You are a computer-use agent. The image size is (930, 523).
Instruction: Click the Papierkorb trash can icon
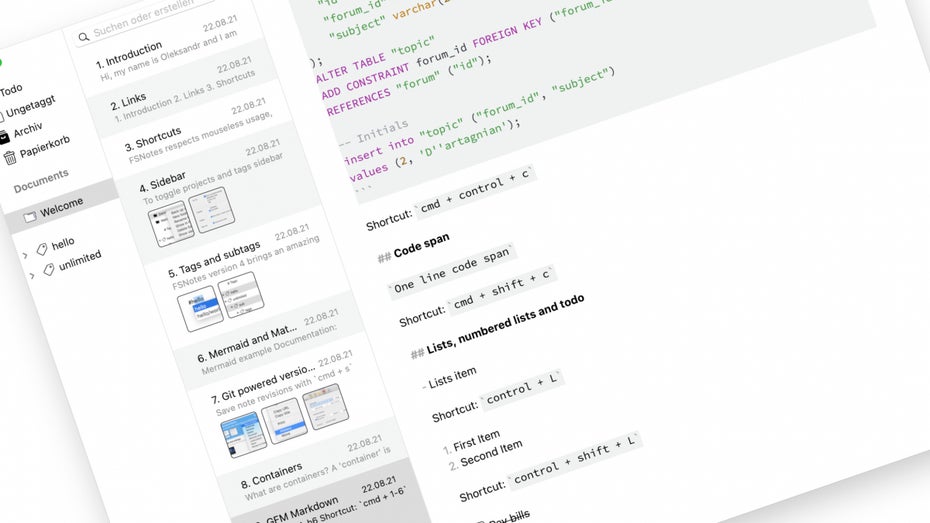tap(10, 158)
